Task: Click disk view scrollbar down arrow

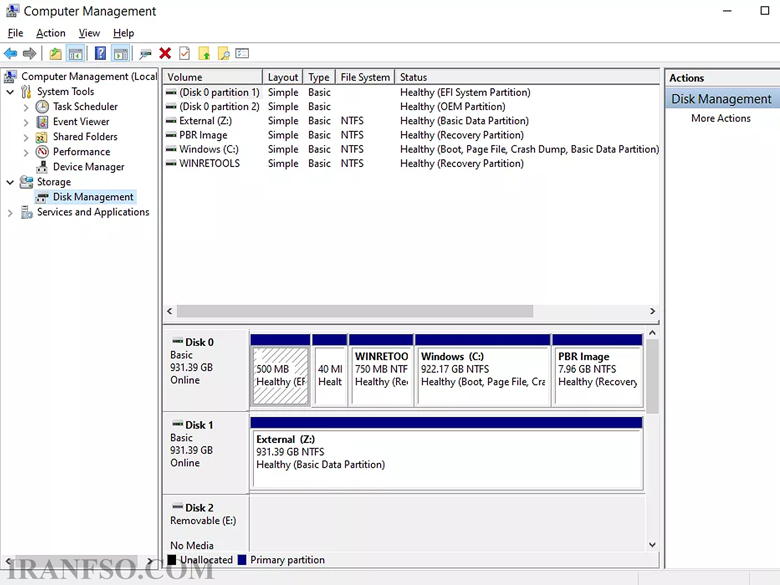Action: click(652, 545)
